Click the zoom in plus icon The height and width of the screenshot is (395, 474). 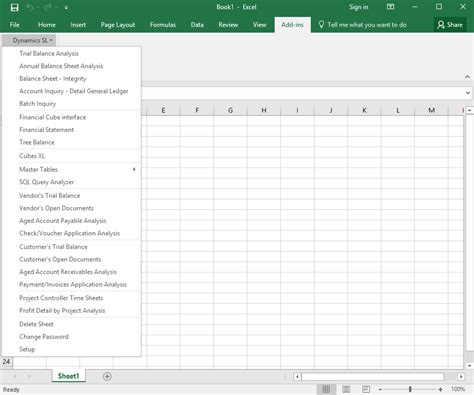pos(440,389)
